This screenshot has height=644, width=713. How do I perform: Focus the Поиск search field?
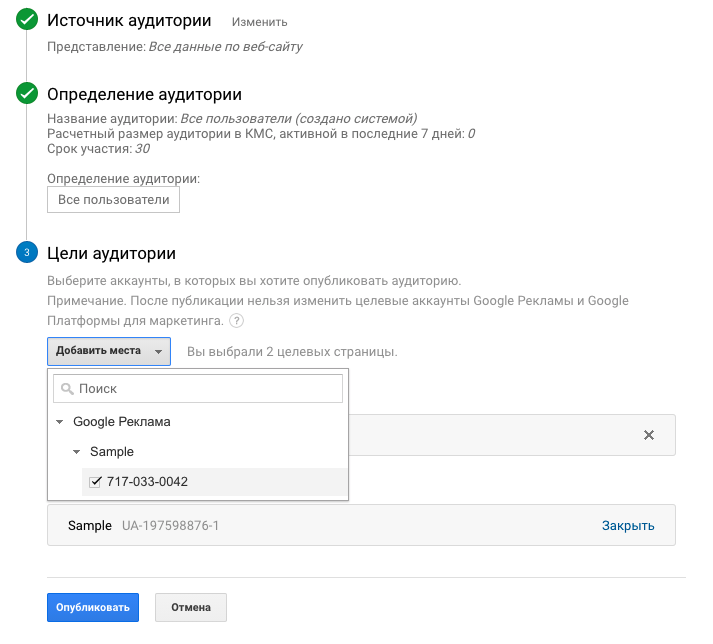(x=205, y=388)
